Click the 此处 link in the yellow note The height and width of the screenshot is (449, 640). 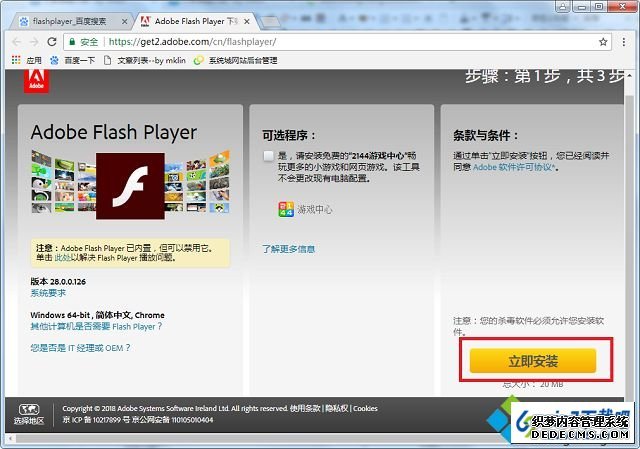click(x=62, y=258)
